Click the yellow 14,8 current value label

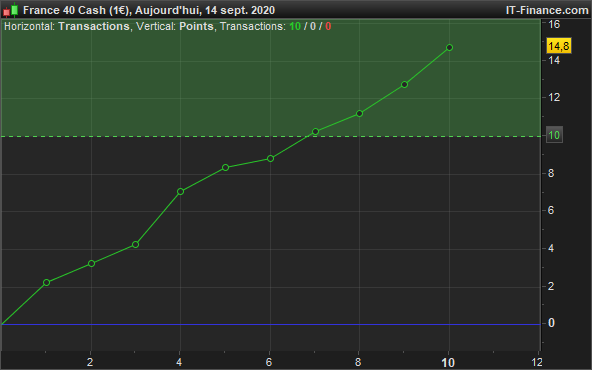558,46
